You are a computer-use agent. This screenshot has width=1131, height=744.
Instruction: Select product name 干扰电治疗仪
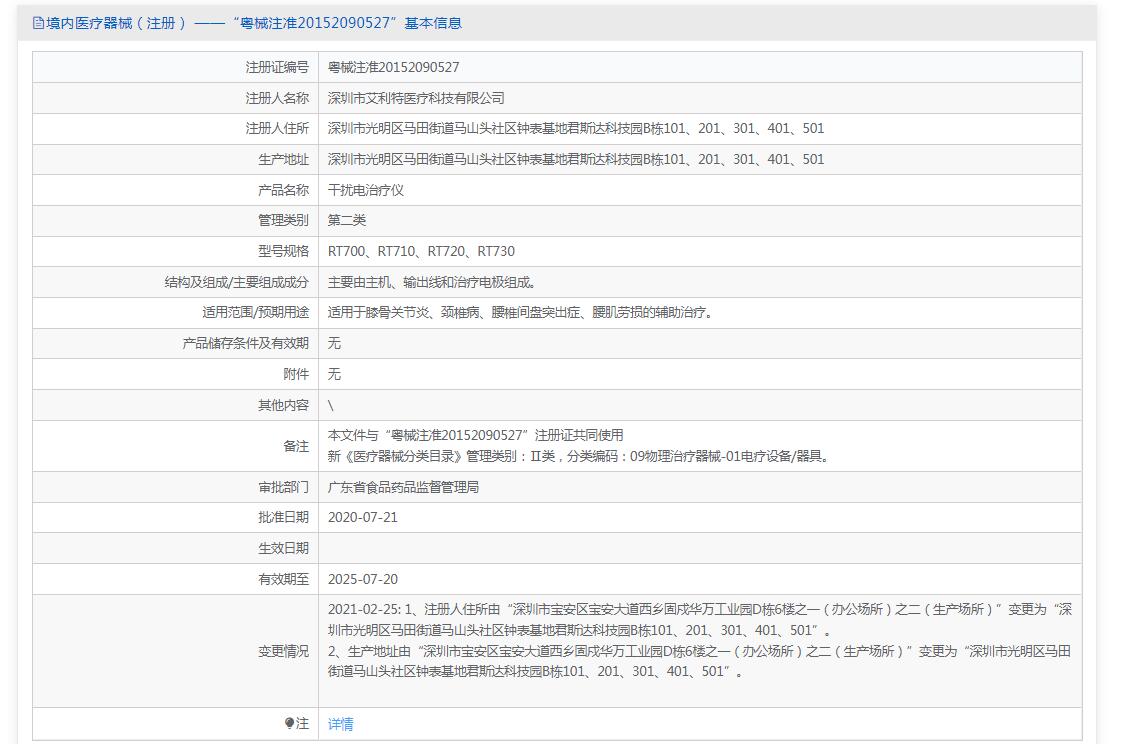[366, 190]
